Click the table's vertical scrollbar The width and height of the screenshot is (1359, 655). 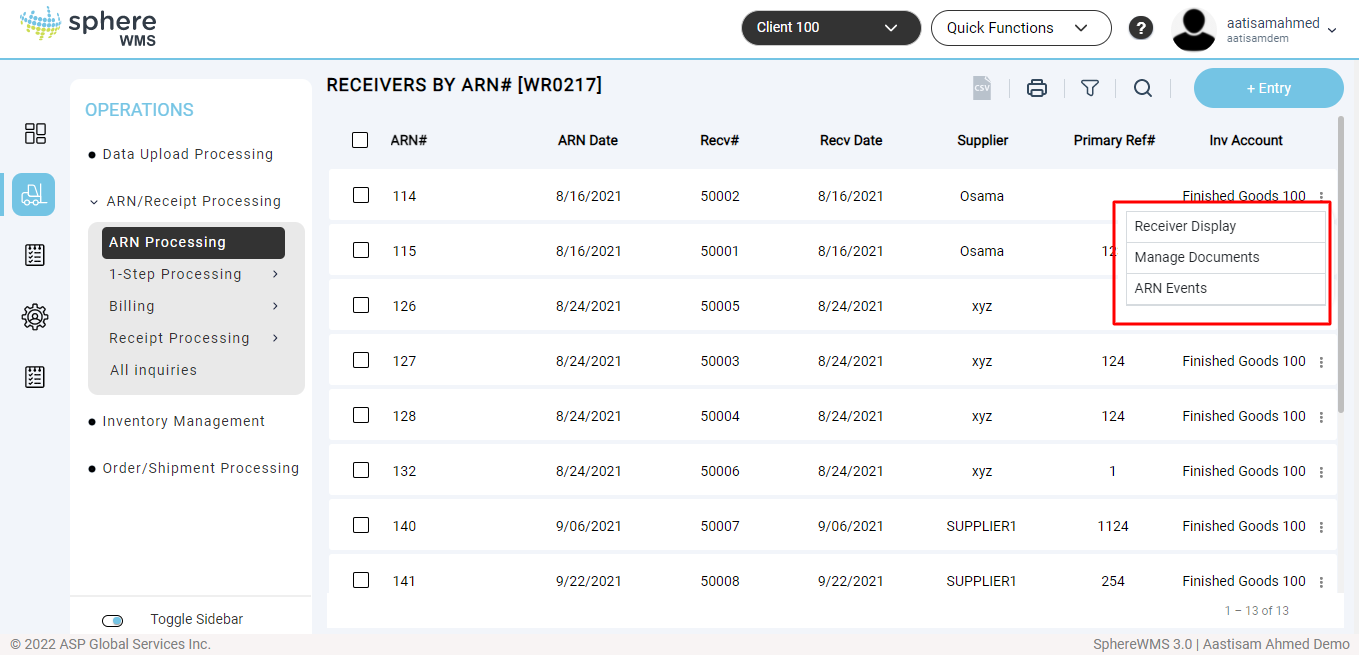[x=1341, y=260]
